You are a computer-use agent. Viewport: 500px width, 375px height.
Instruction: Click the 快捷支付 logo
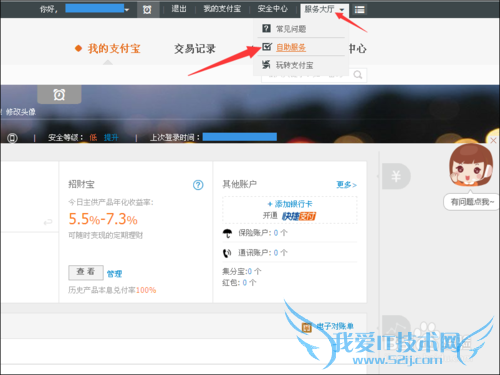pos(299,216)
